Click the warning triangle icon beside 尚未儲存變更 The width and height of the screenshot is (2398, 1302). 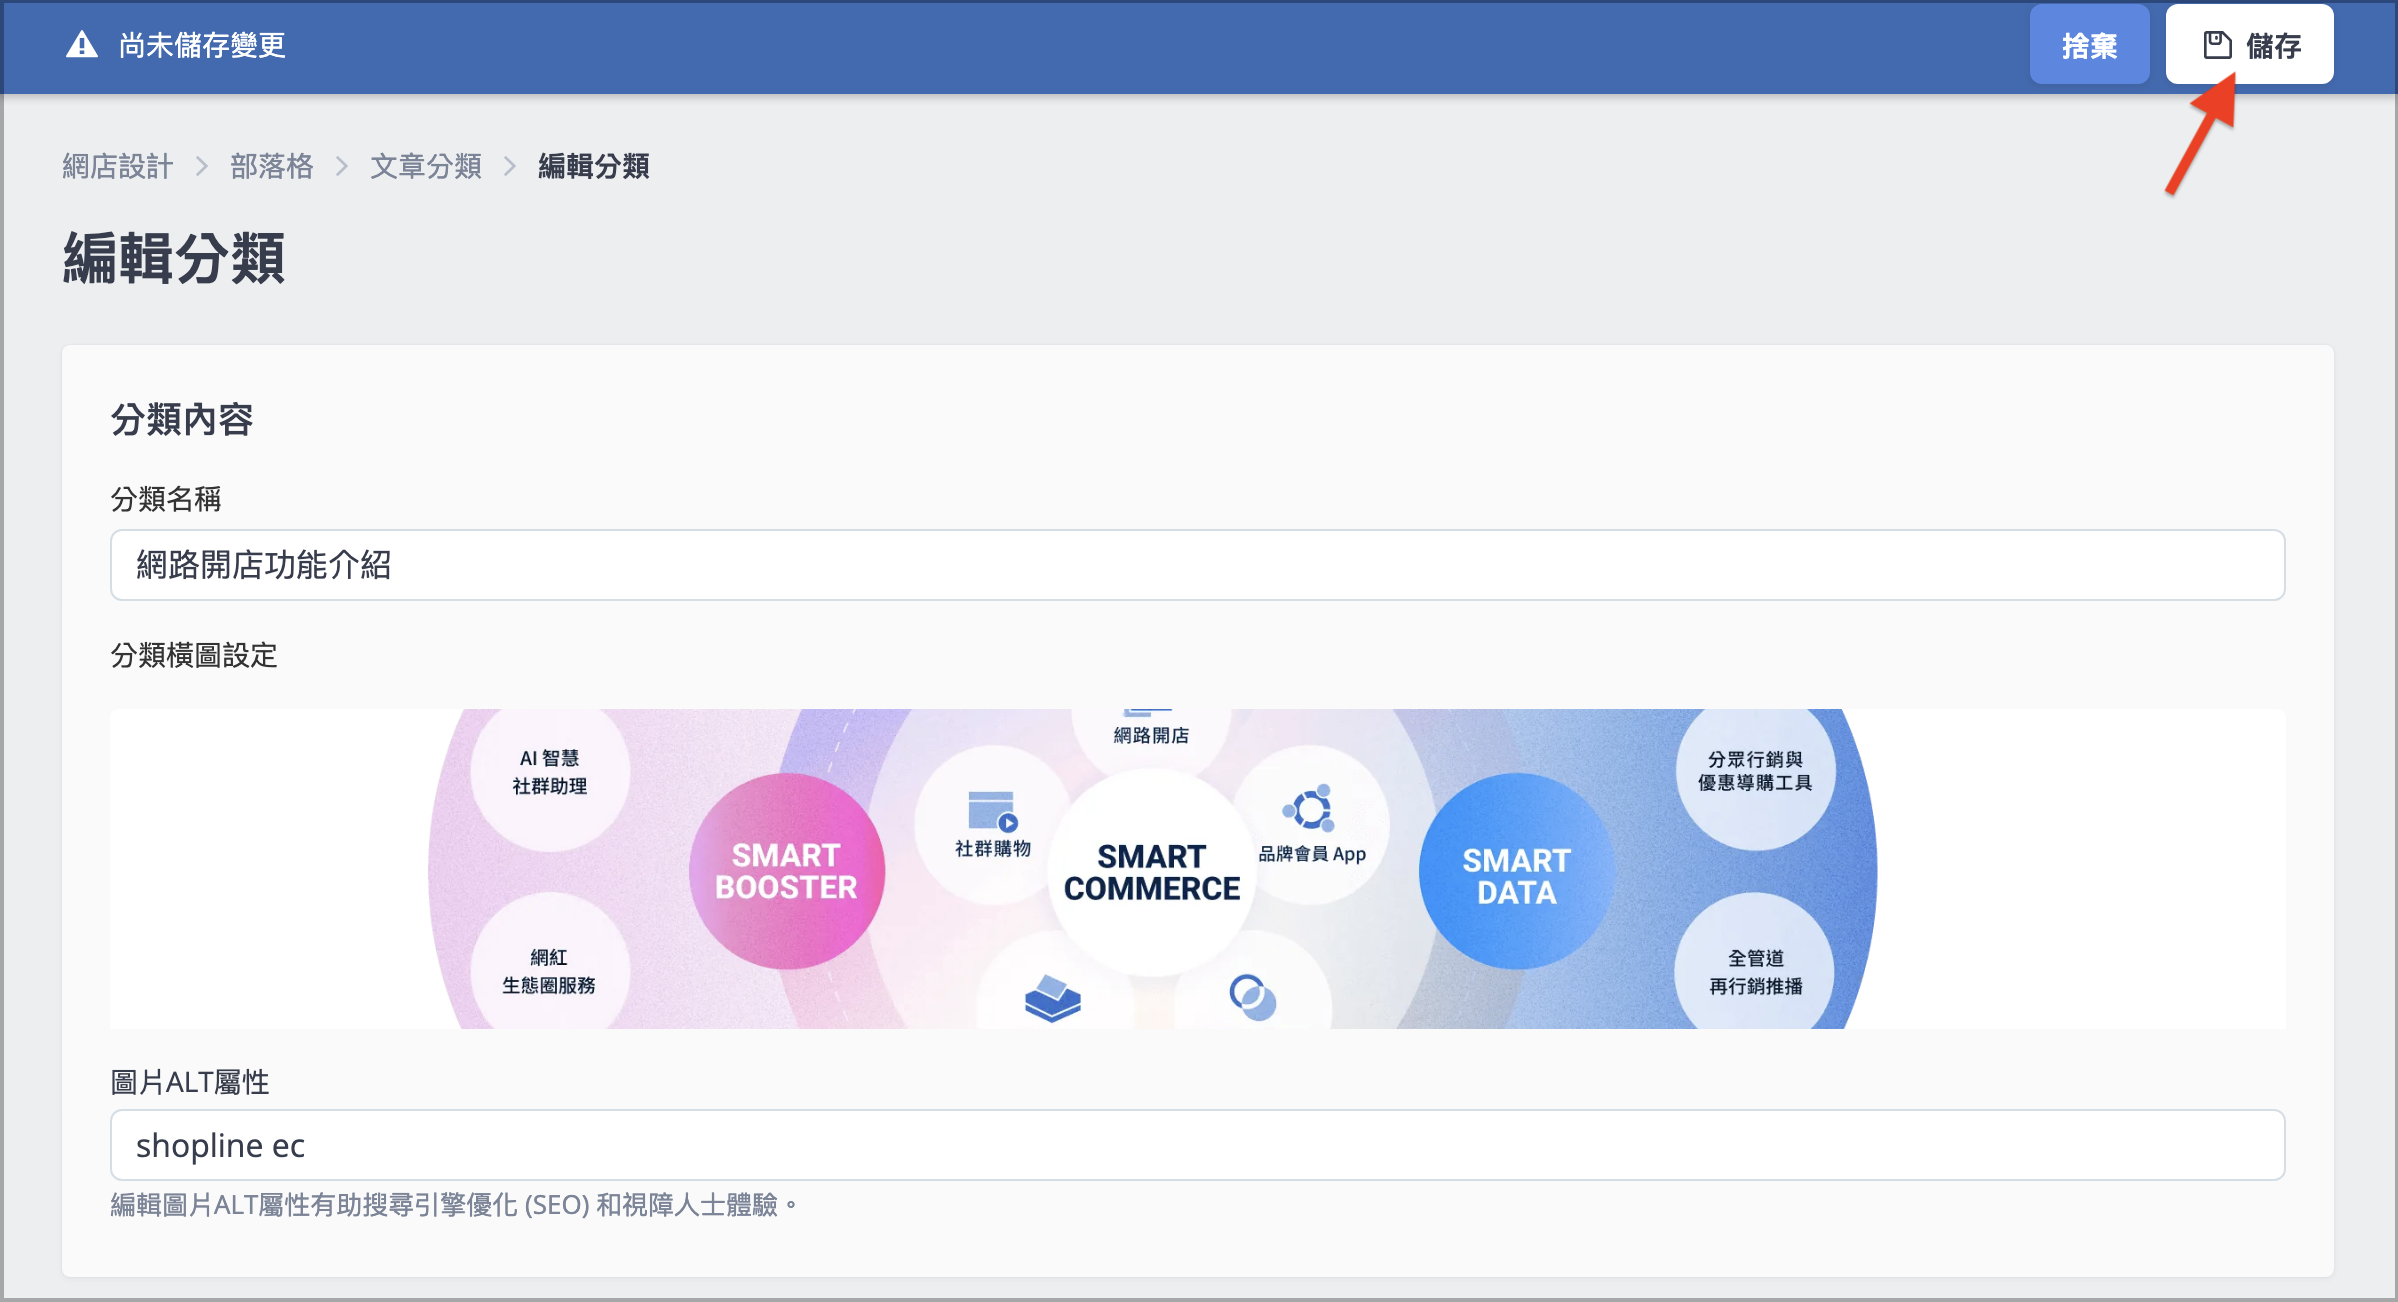[81, 45]
